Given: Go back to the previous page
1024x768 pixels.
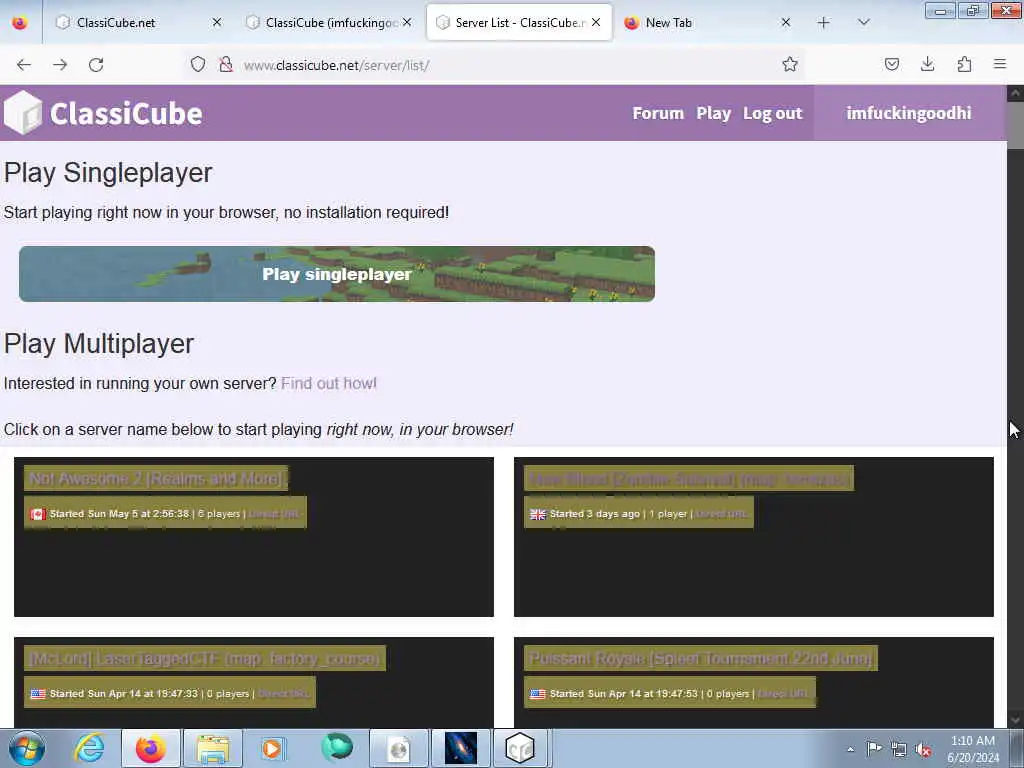Looking at the screenshot, I should (24, 65).
